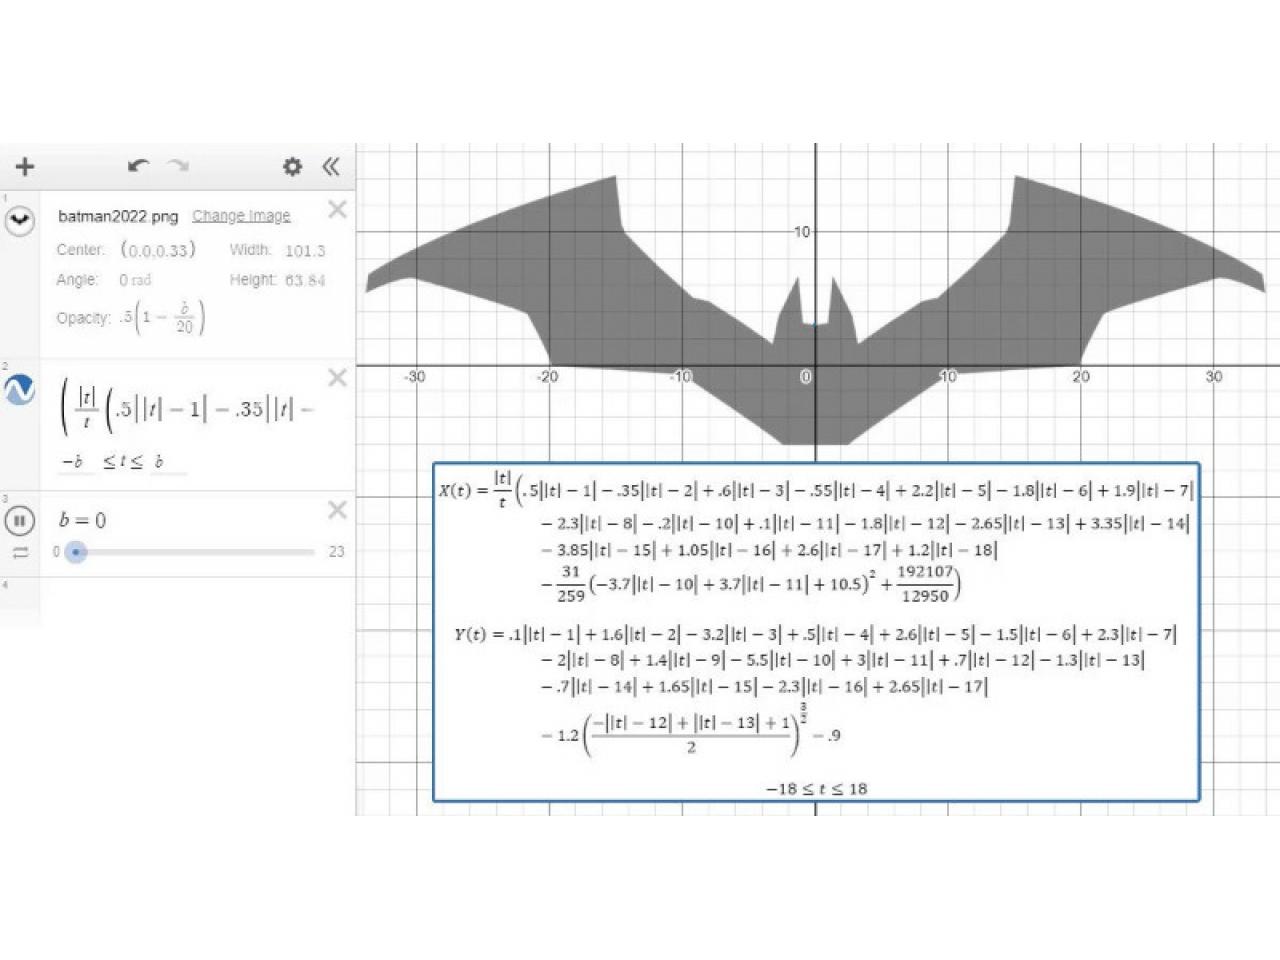Click the parametric expression text
The height and width of the screenshot is (960, 1280).
(x=188, y=408)
